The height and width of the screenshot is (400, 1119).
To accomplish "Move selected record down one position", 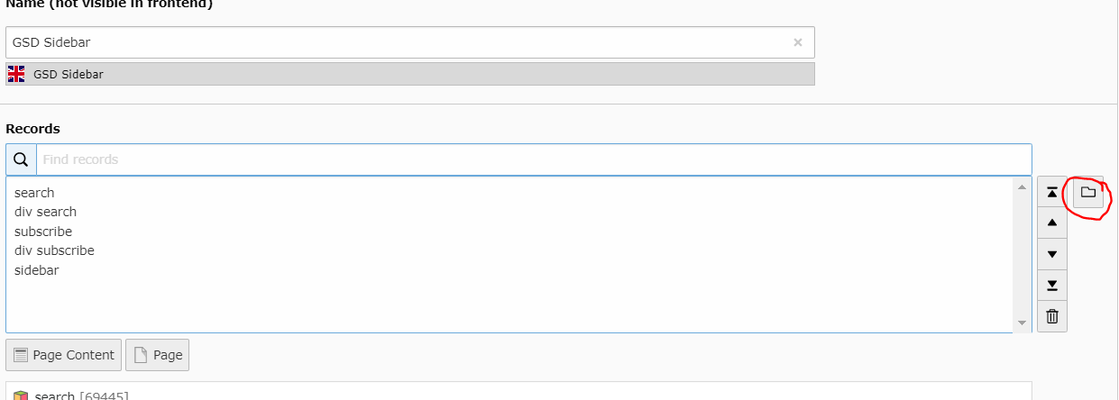I will [x=1052, y=254].
